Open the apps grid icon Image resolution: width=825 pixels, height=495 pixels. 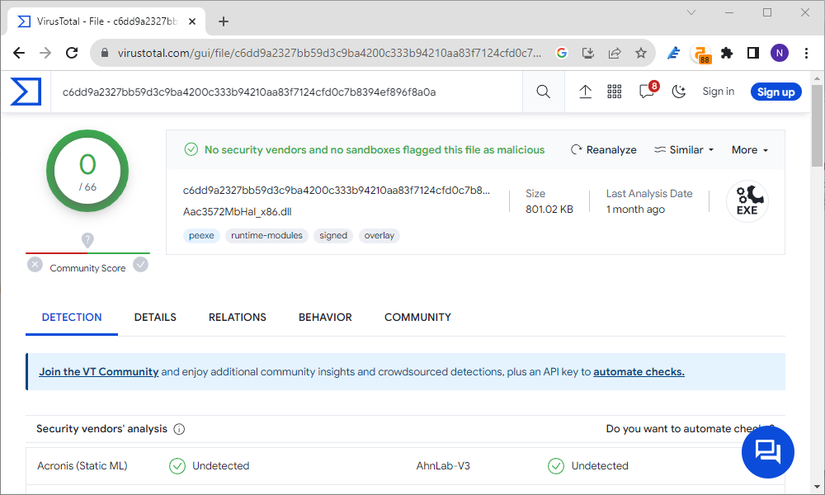pyautogui.click(x=615, y=92)
